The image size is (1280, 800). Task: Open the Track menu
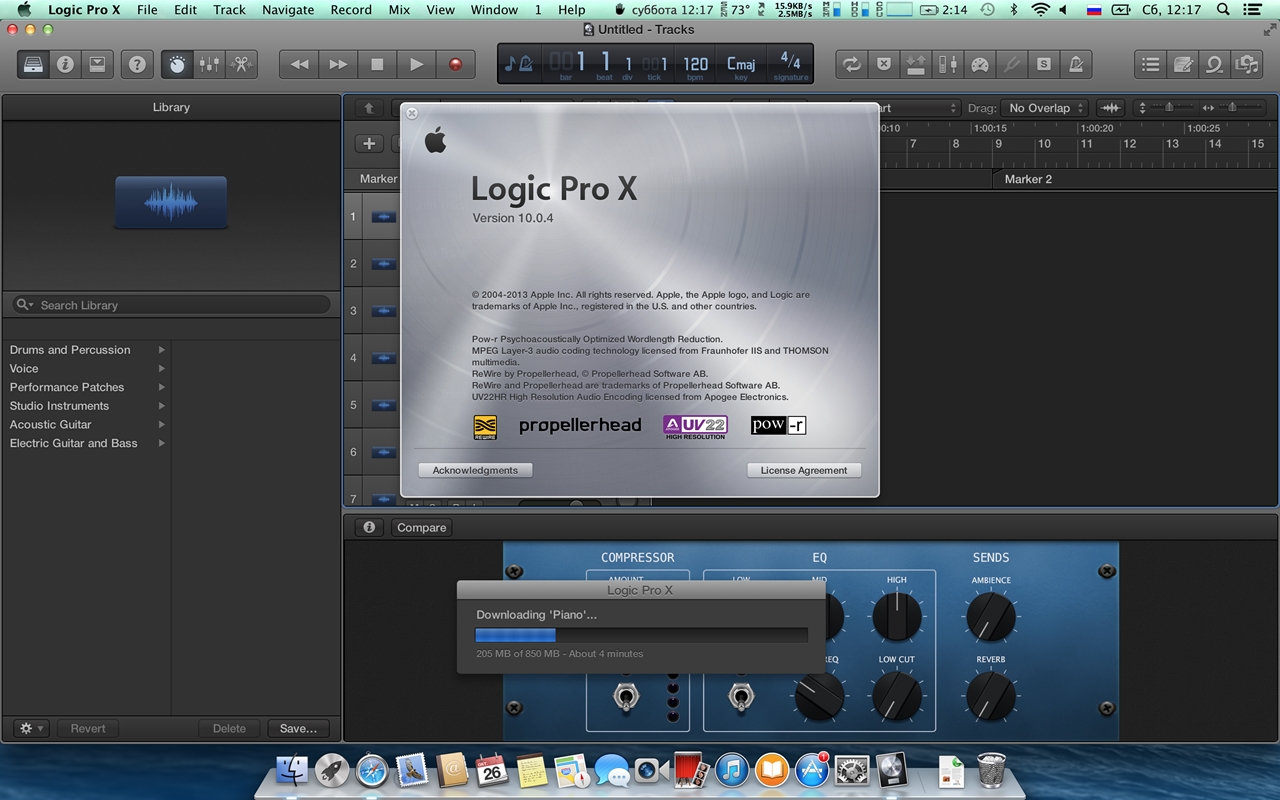pos(229,10)
